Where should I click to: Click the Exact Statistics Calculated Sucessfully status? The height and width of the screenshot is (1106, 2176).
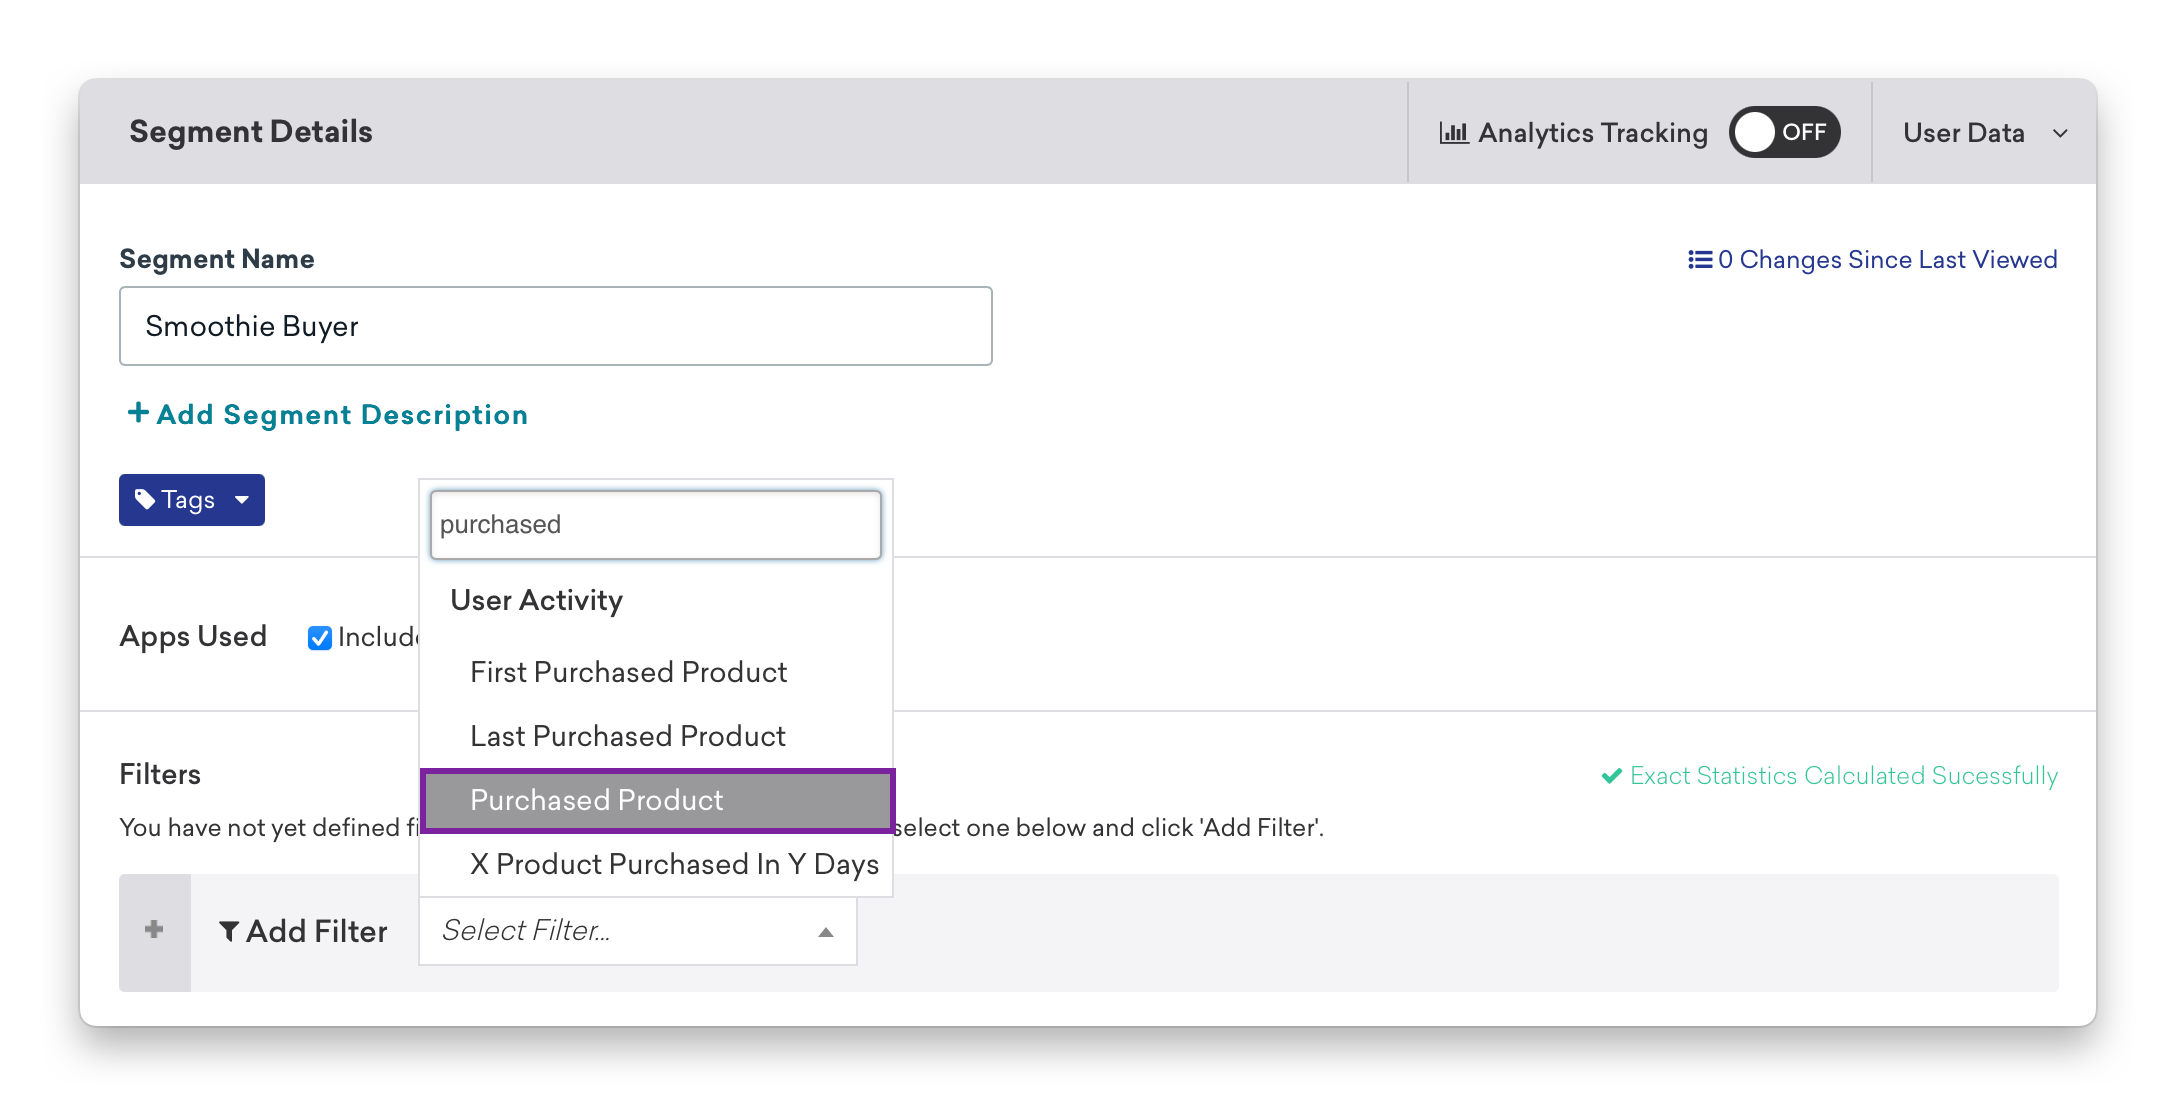click(x=1830, y=776)
